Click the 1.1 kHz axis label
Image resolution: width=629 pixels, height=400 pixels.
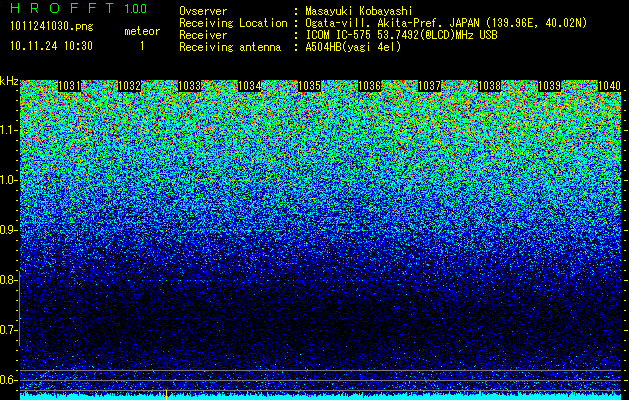(8, 130)
